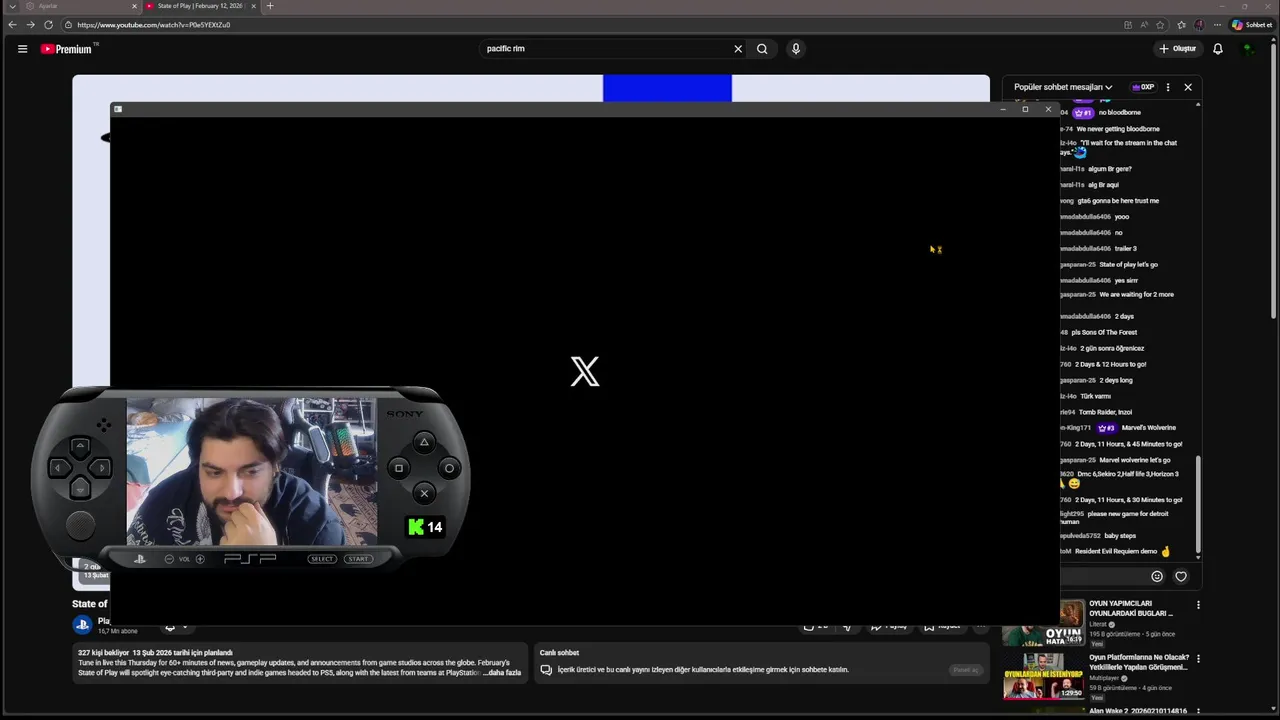Open 'Alan Wake 2_20260210114816' video title

(1138, 711)
